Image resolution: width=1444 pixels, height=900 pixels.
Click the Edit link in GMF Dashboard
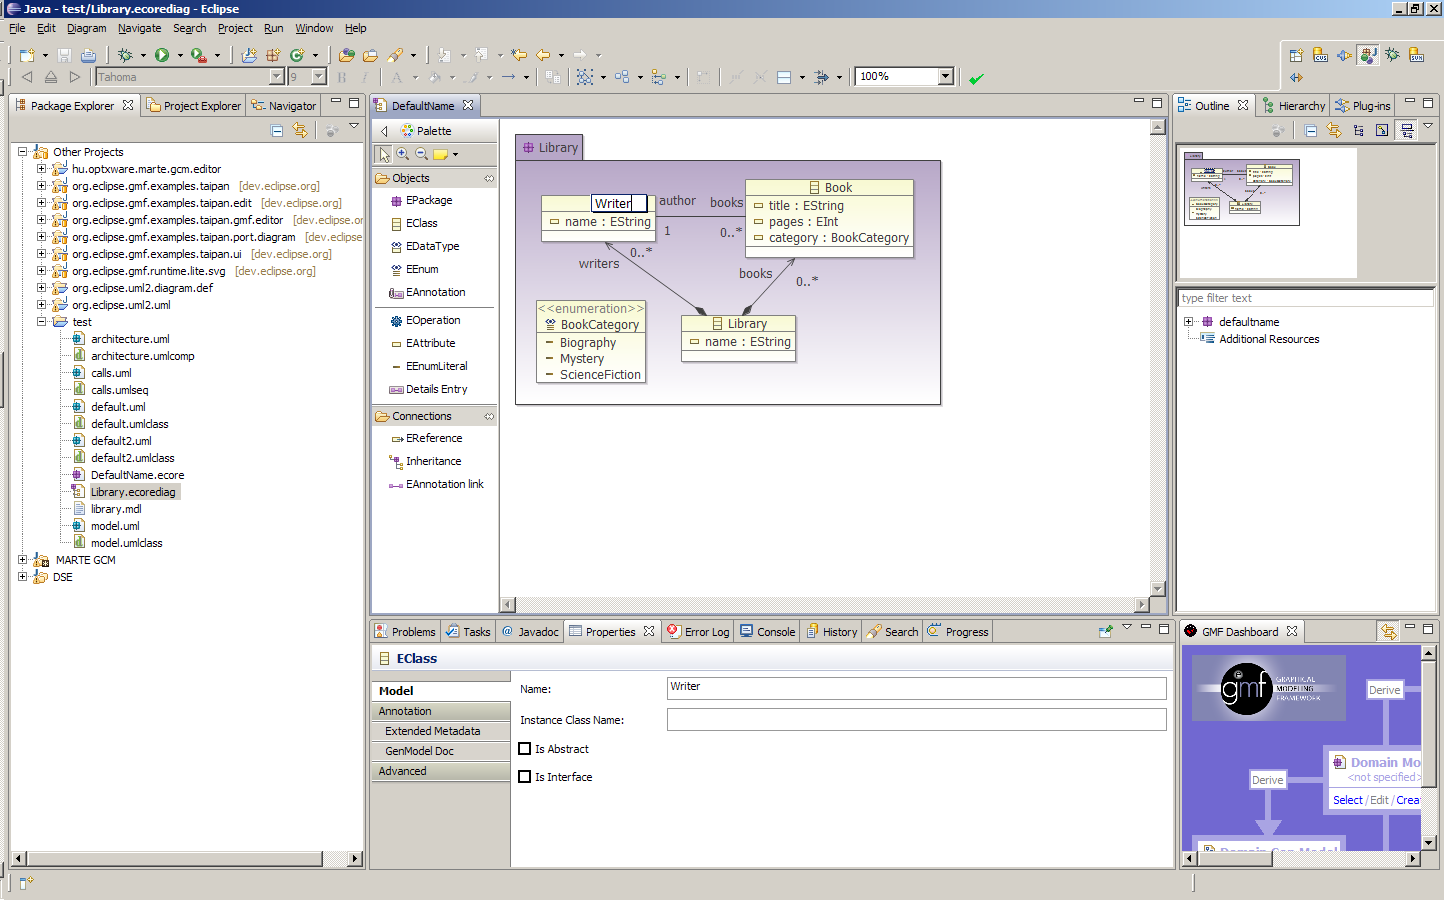pos(1379,800)
